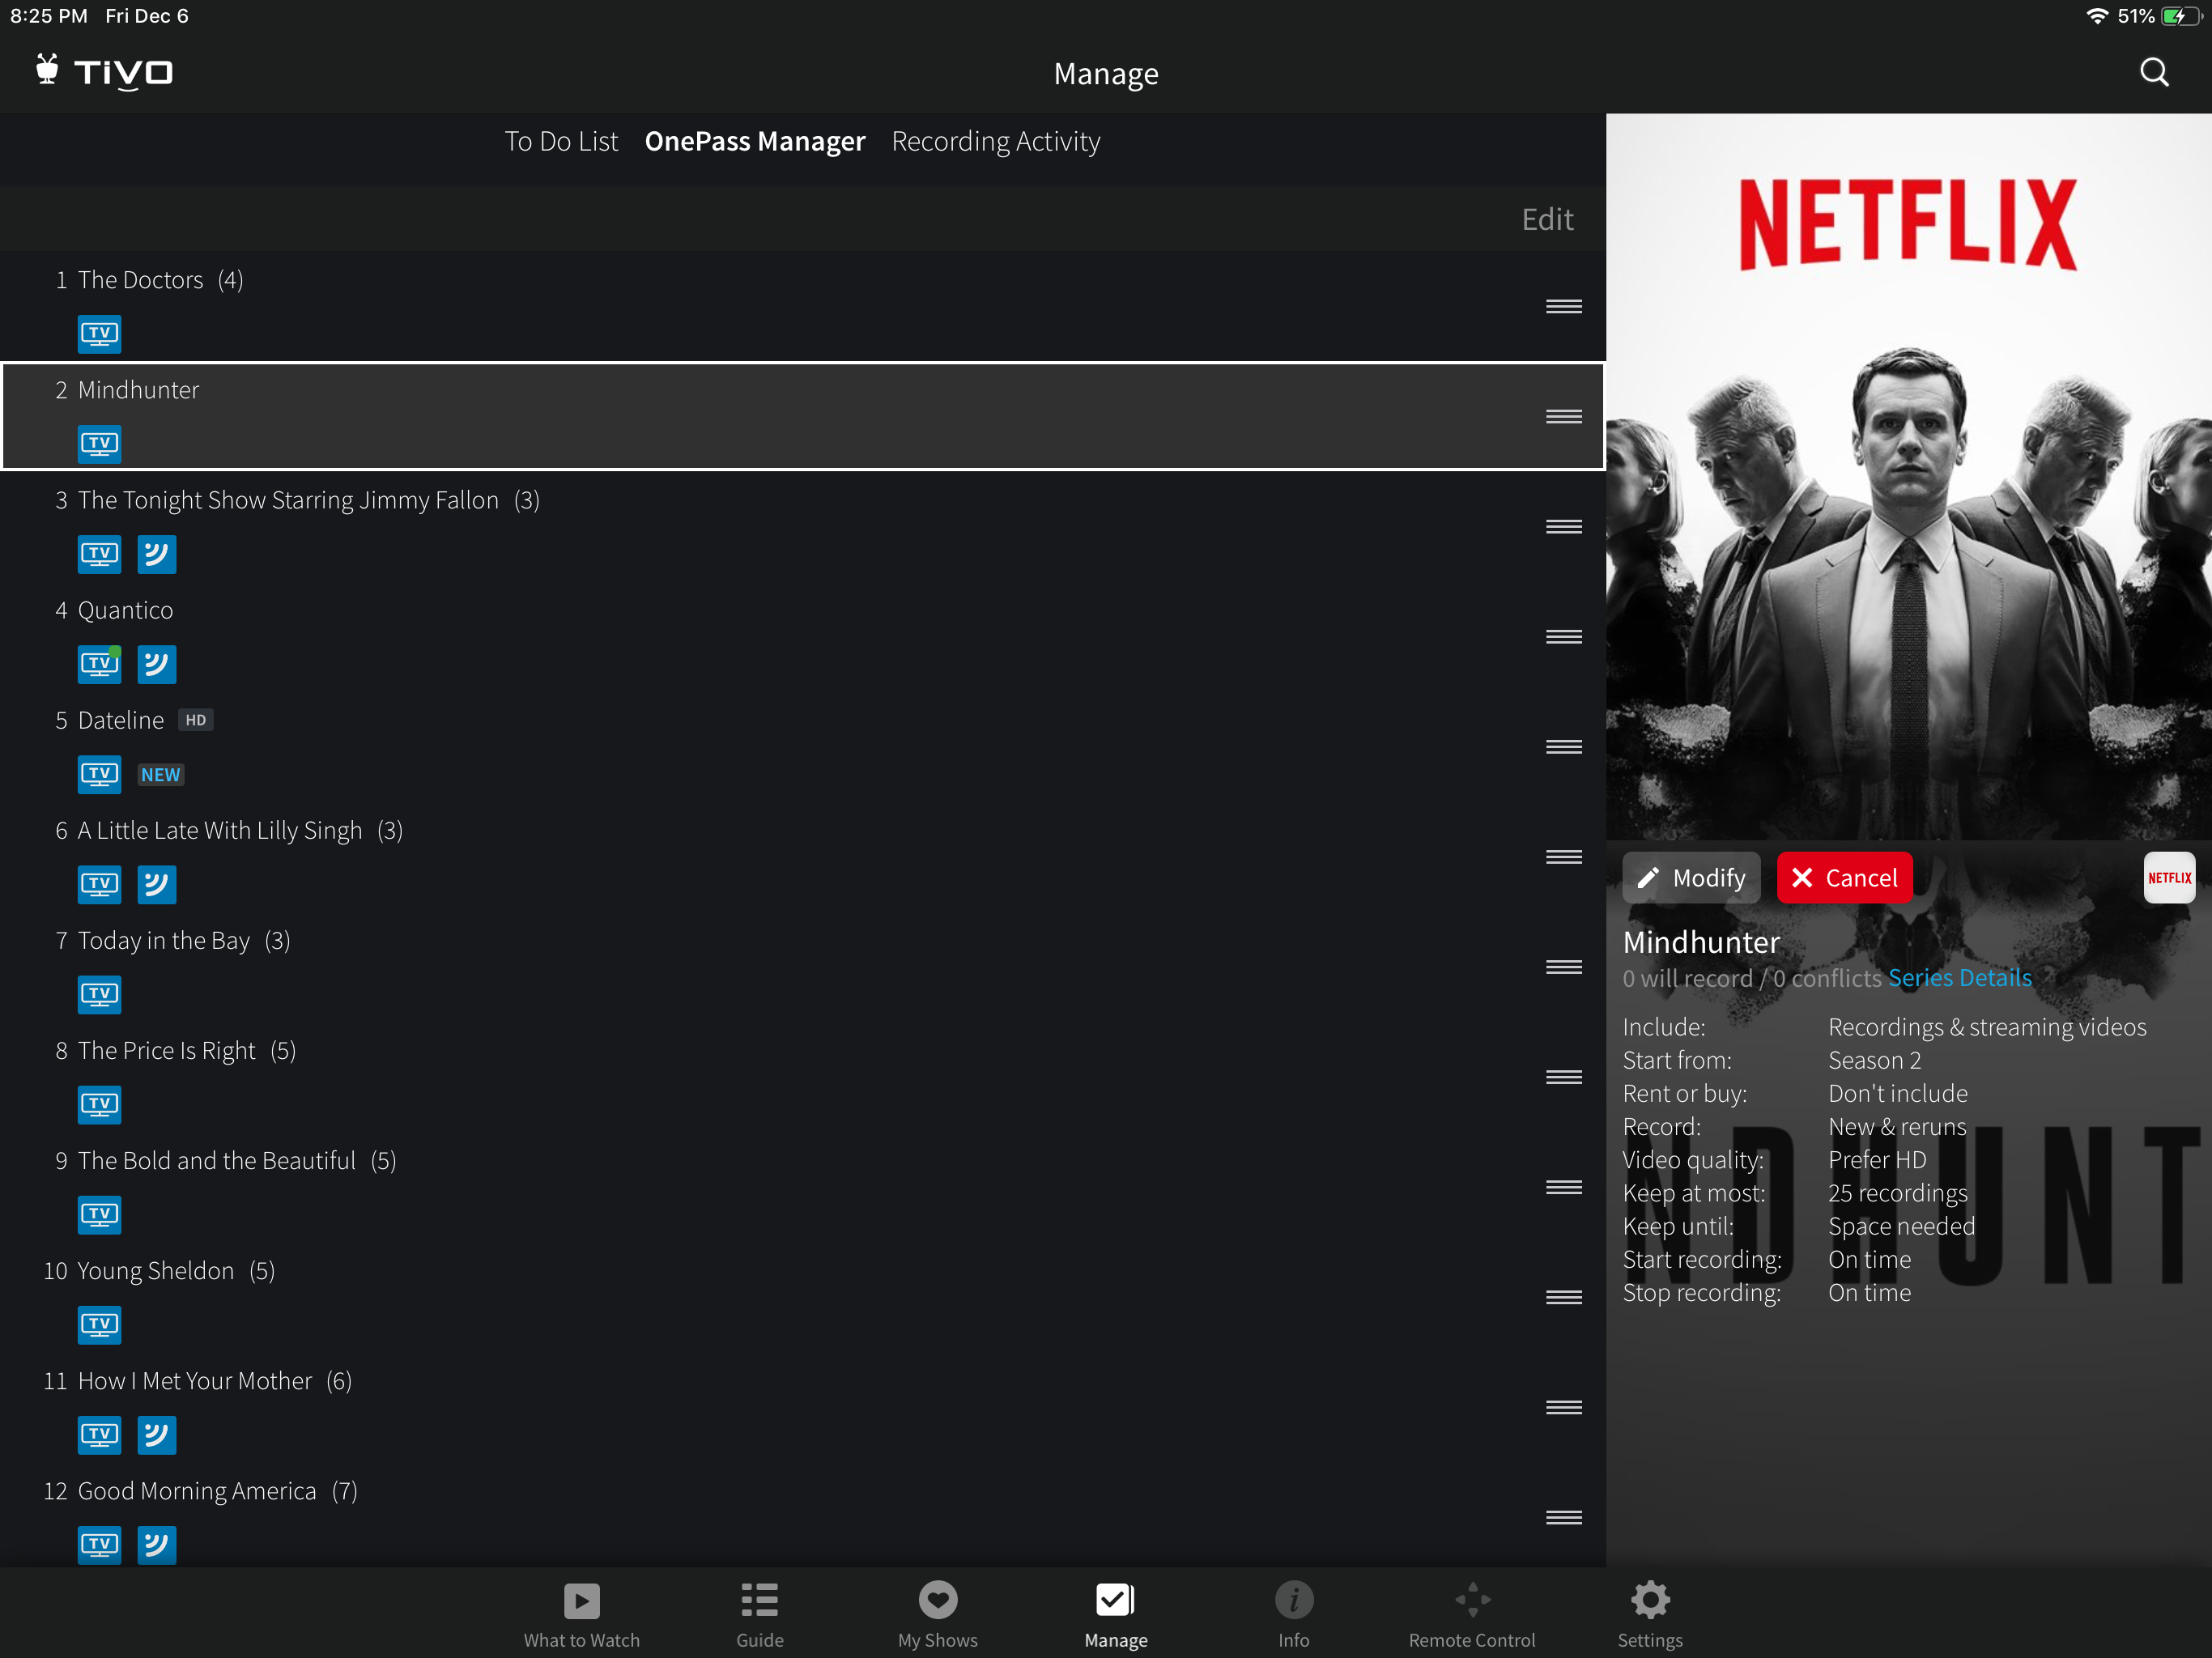Switch to the To Do List tab
The image size is (2212, 1658).
(x=561, y=141)
